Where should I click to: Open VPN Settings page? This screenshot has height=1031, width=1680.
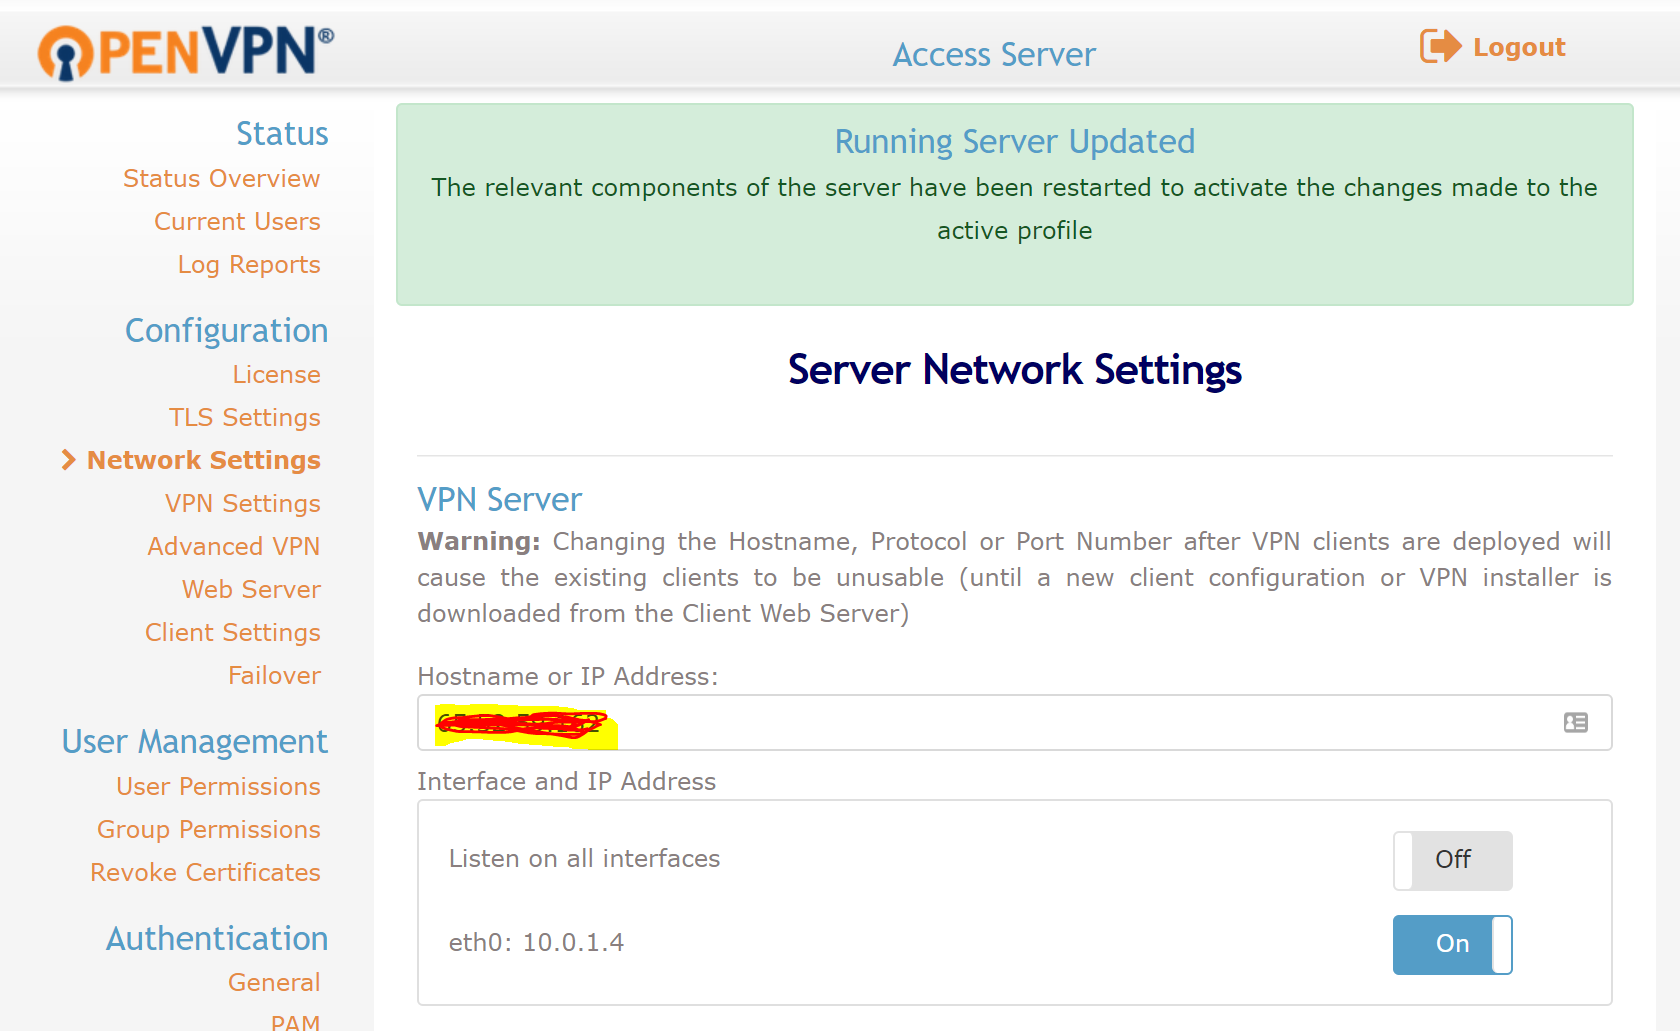click(243, 503)
